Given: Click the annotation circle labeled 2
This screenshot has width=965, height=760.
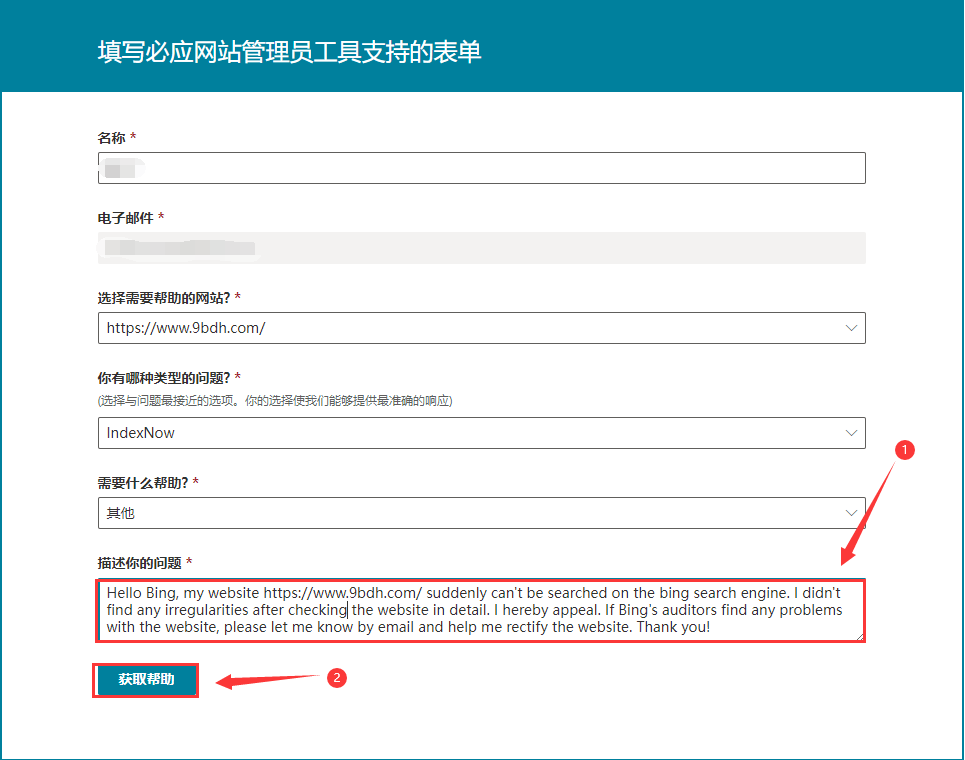Looking at the screenshot, I should point(337,678).
